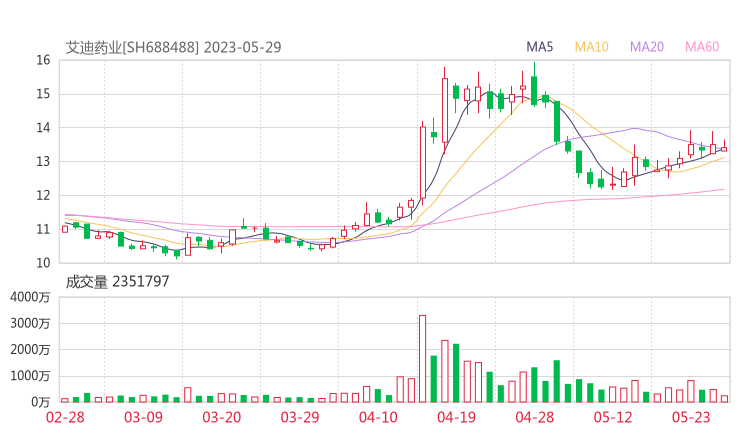The height and width of the screenshot is (440, 740).
Task: Click the 02-28 date axis label
Action: [x=65, y=417]
